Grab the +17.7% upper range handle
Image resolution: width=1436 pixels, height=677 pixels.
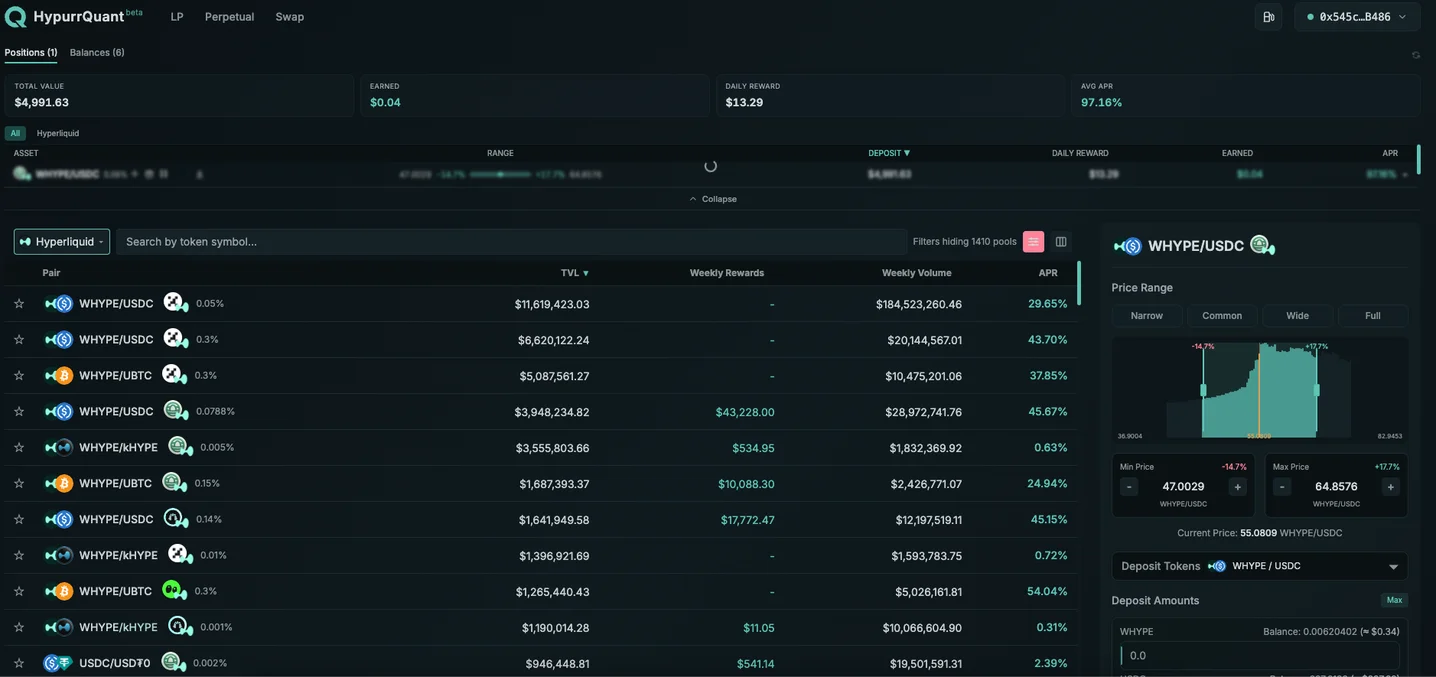(x=1317, y=390)
